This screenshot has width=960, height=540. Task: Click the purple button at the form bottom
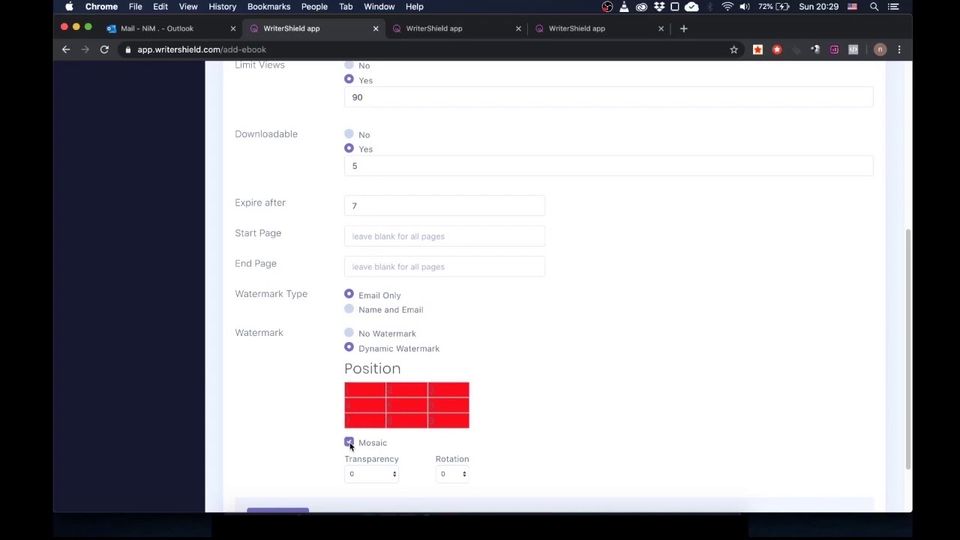[x=278, y=510]
